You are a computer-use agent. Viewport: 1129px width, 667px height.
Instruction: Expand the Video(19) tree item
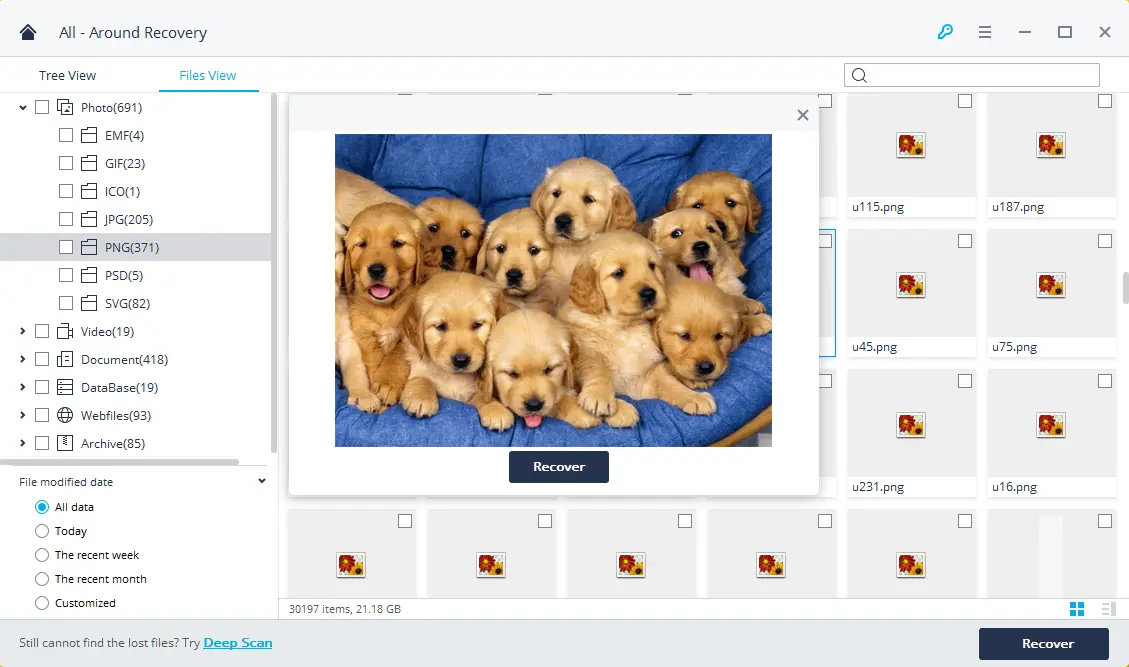coord(23,331)
